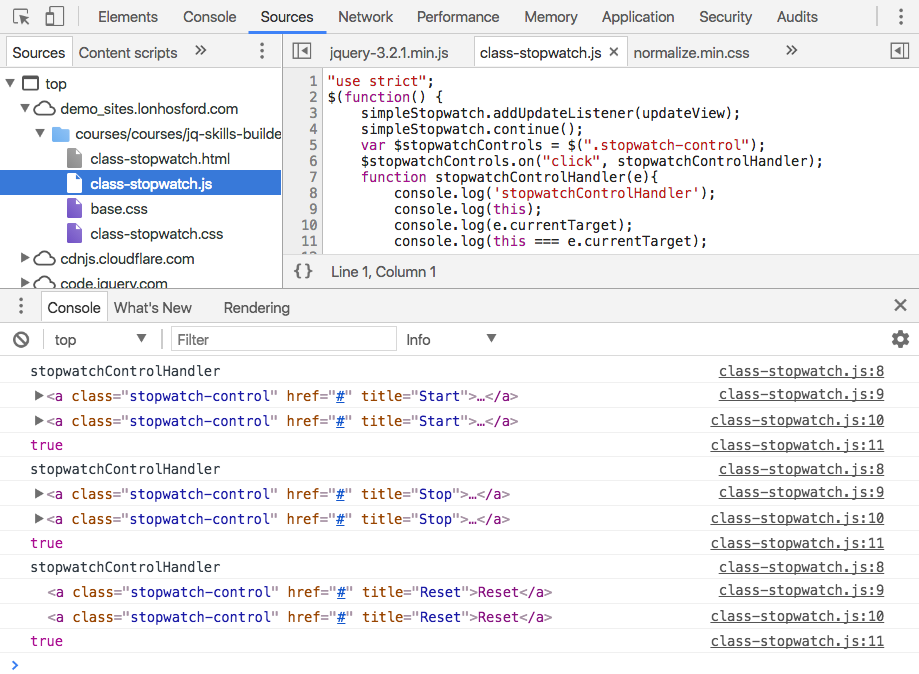Screen dimensions: 919x674
Task: Click line number 9 gutter for breakpoint
Action: click(313, 209)
